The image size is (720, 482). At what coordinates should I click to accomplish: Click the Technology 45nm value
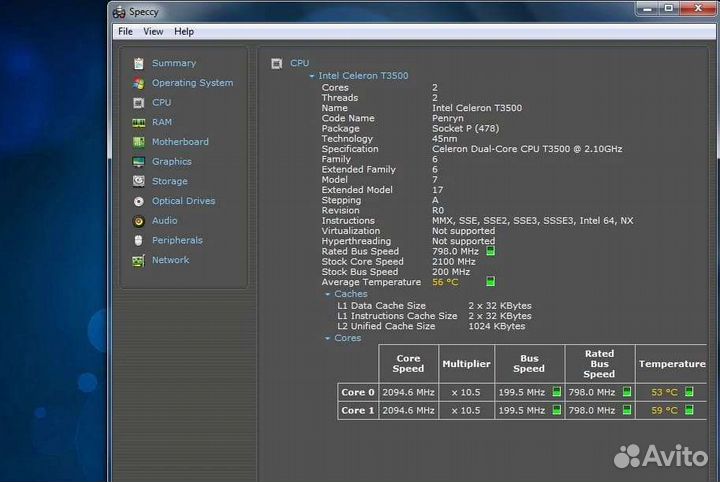[x=444, y=139]
